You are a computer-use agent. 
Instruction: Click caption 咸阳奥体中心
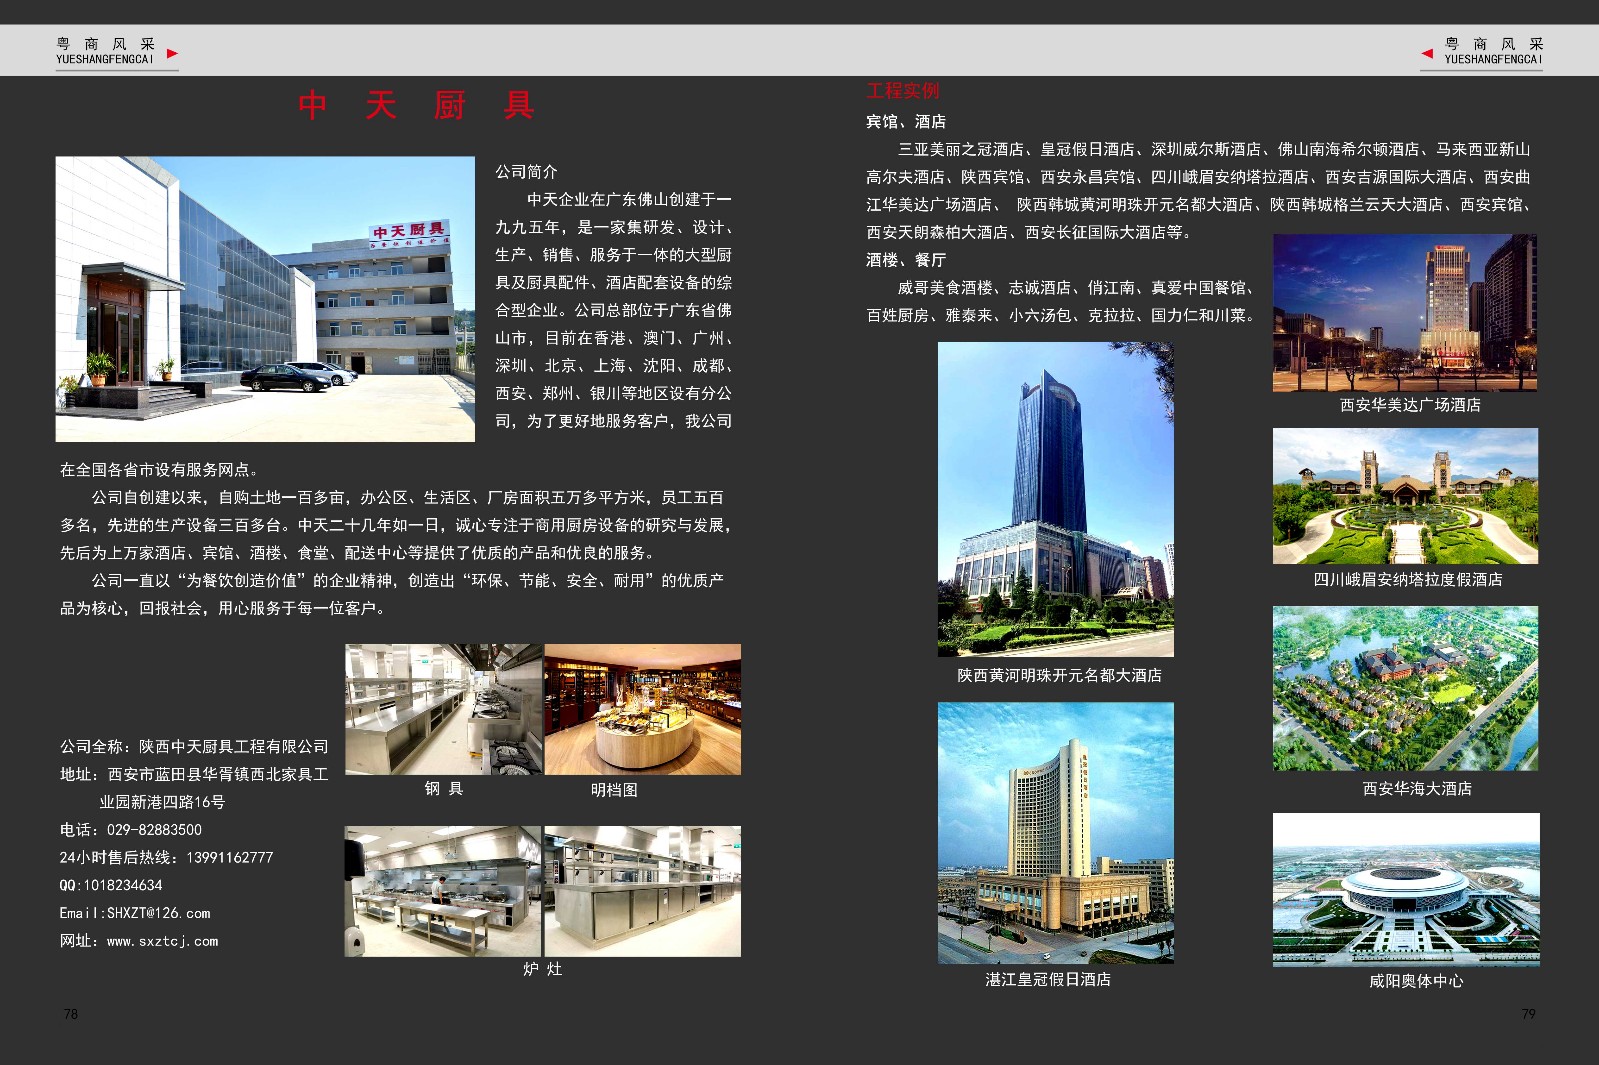1416,982
